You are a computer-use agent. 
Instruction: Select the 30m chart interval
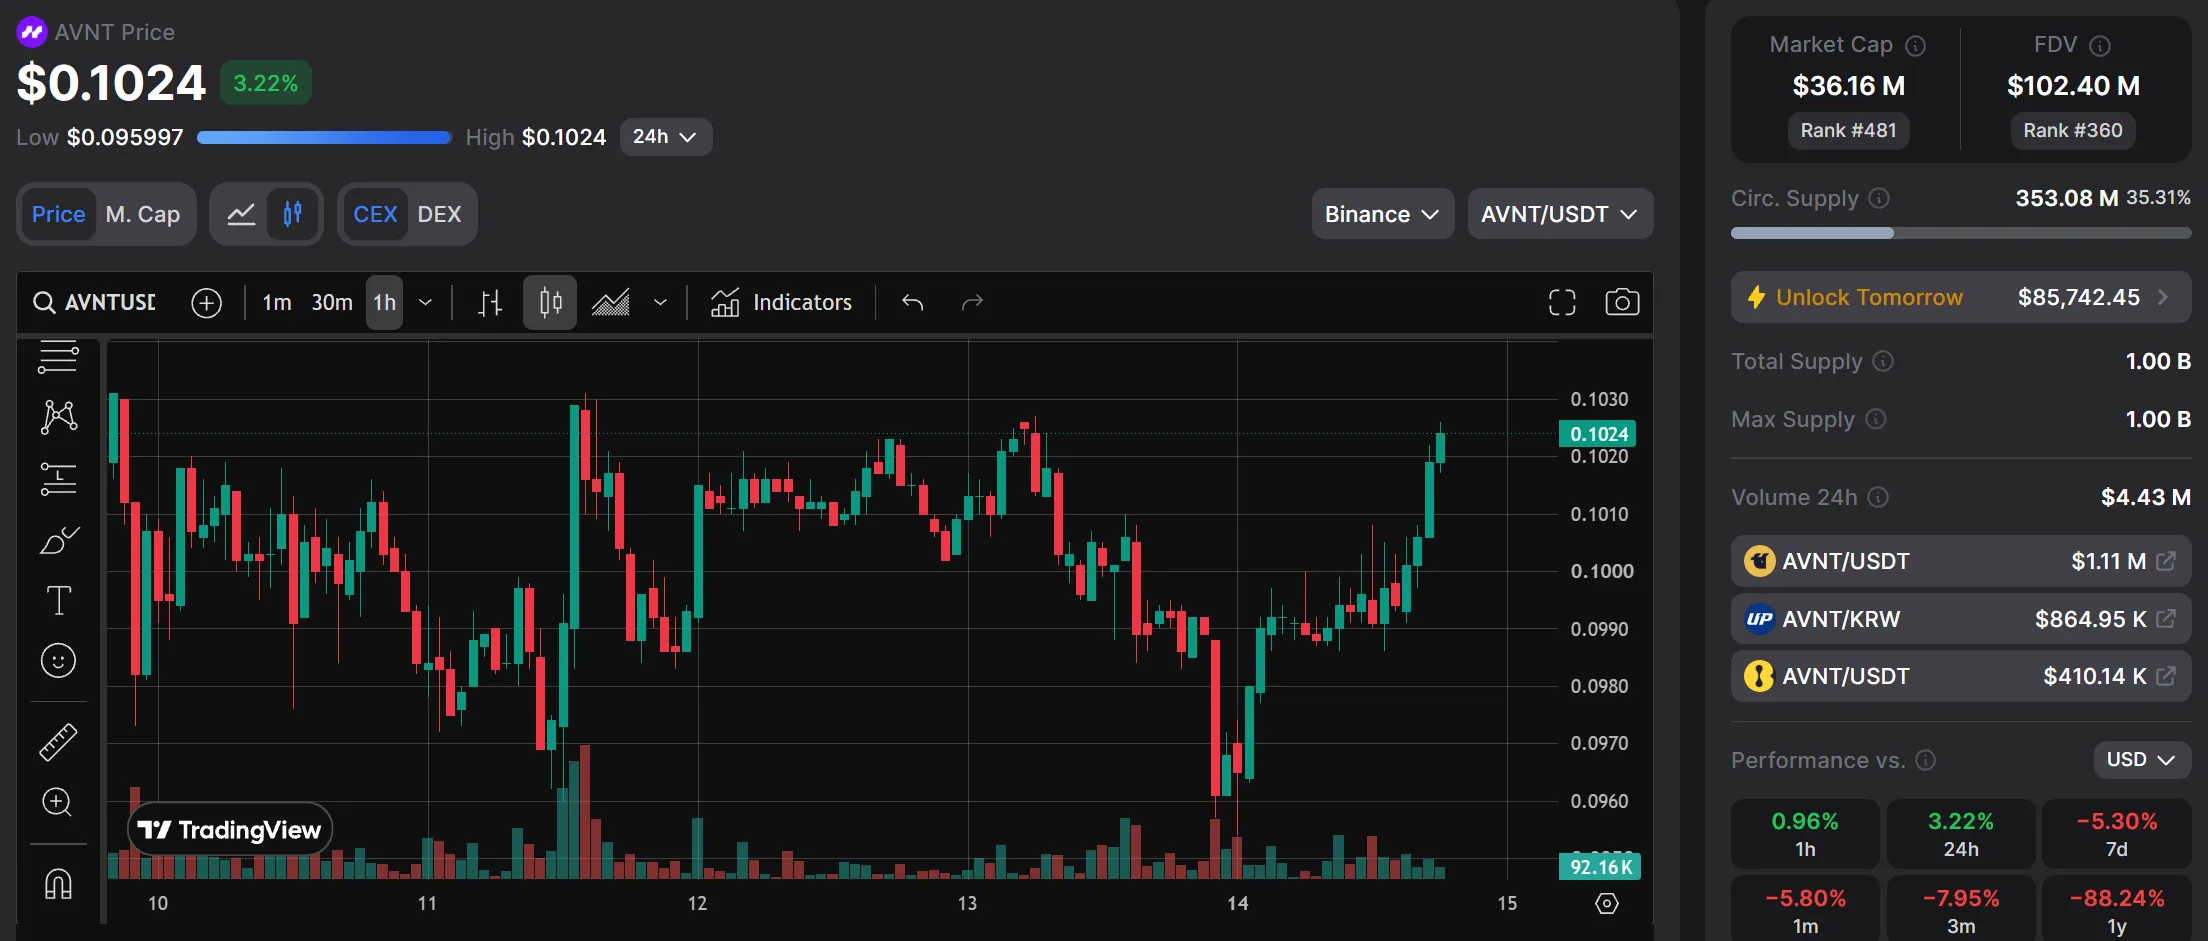332,302
